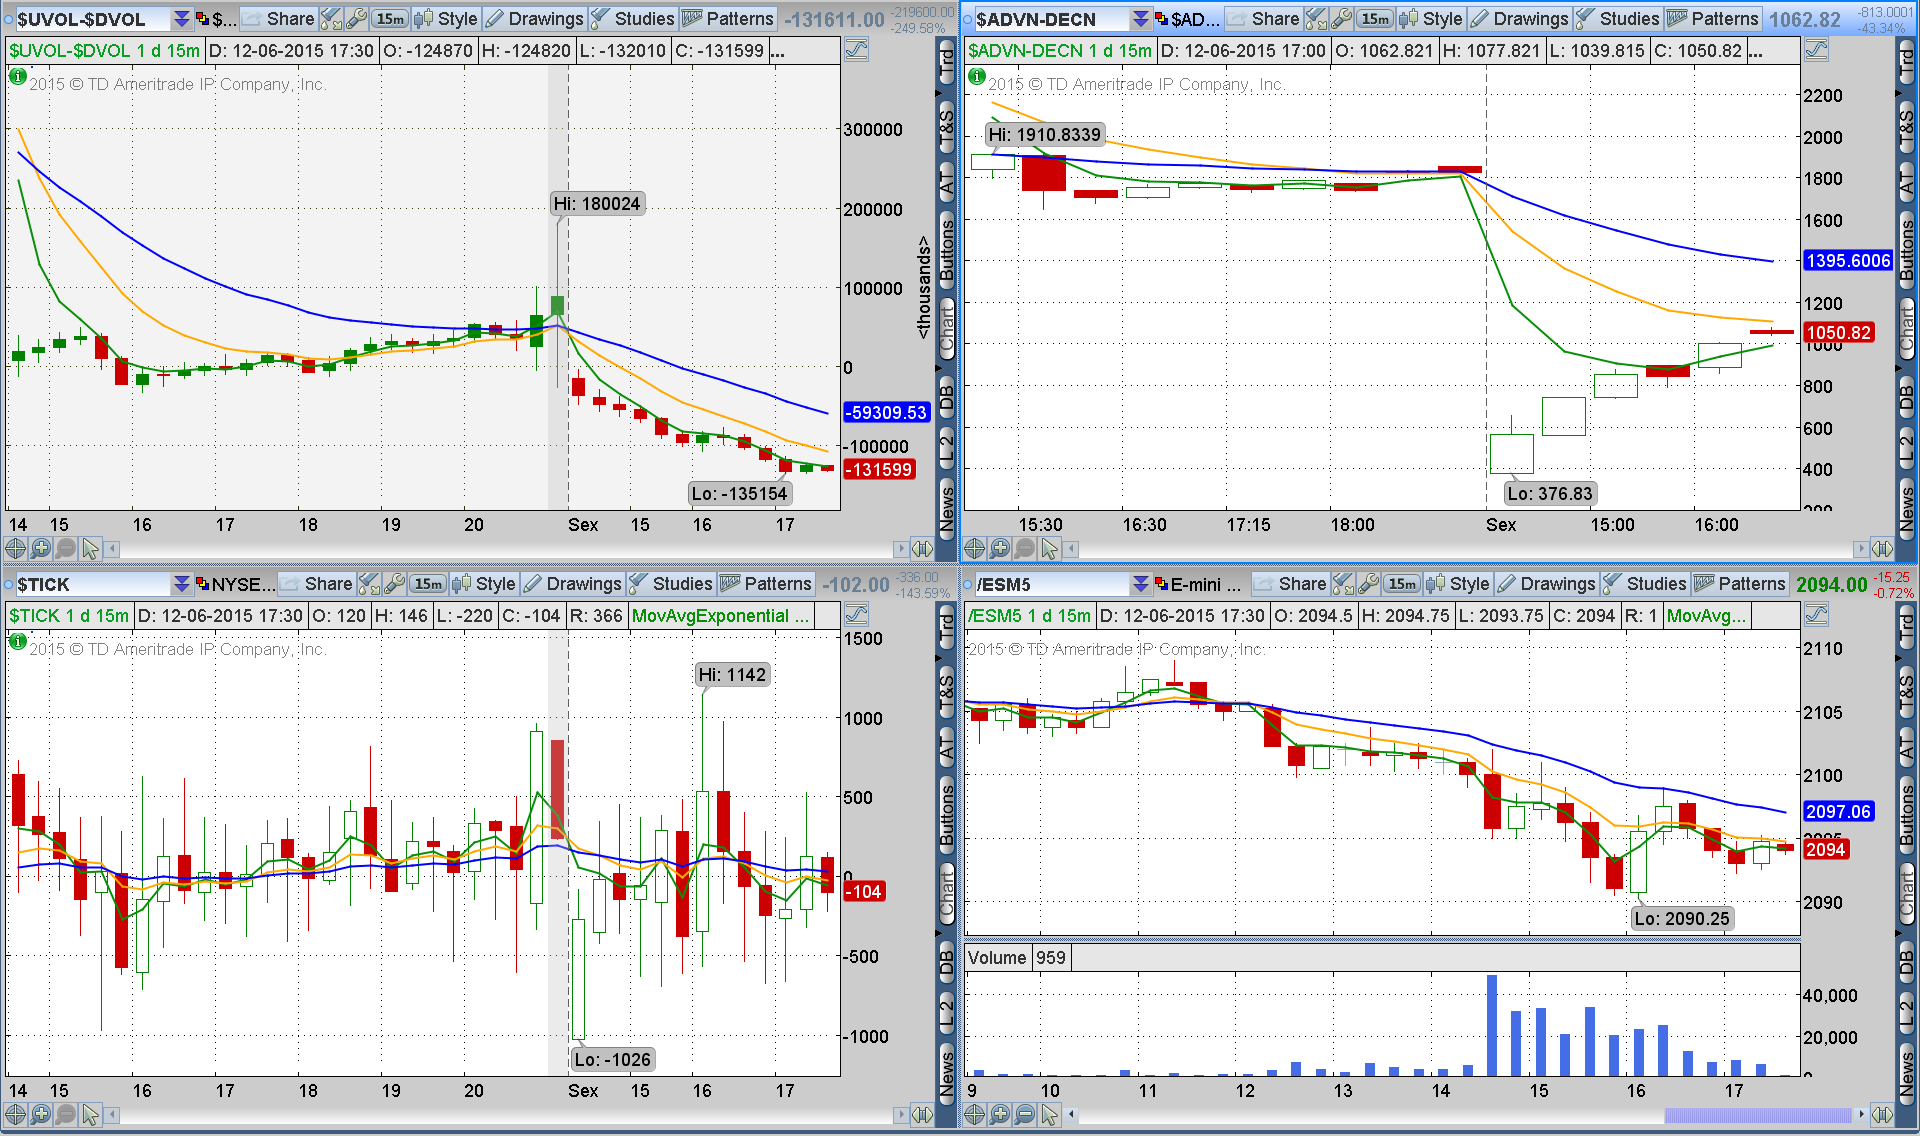The width and height of the screenshot is (1920, 1136).
Task: Expand symbol dropdown for $UVOL-$DVOL
Action: [181, 19]
